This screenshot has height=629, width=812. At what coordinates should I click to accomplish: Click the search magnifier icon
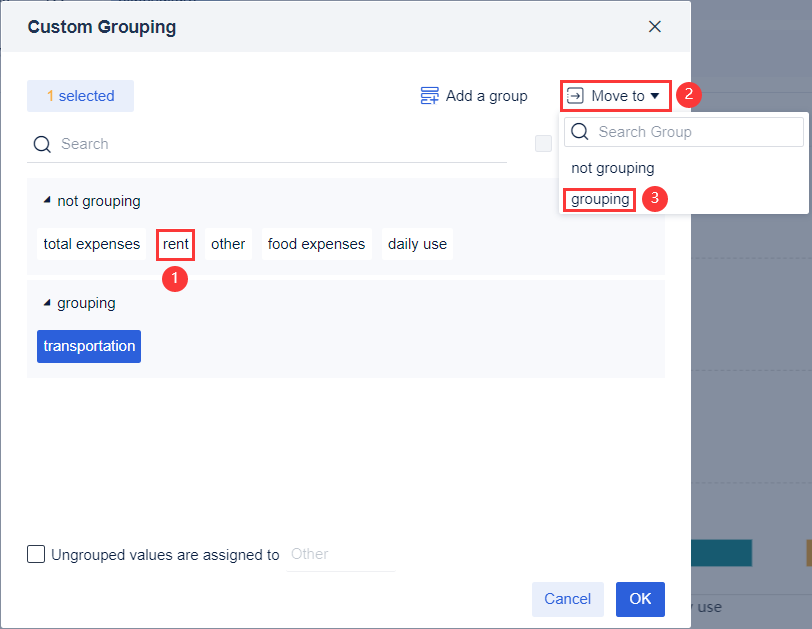pyautogui.click(x=42, y=144)
